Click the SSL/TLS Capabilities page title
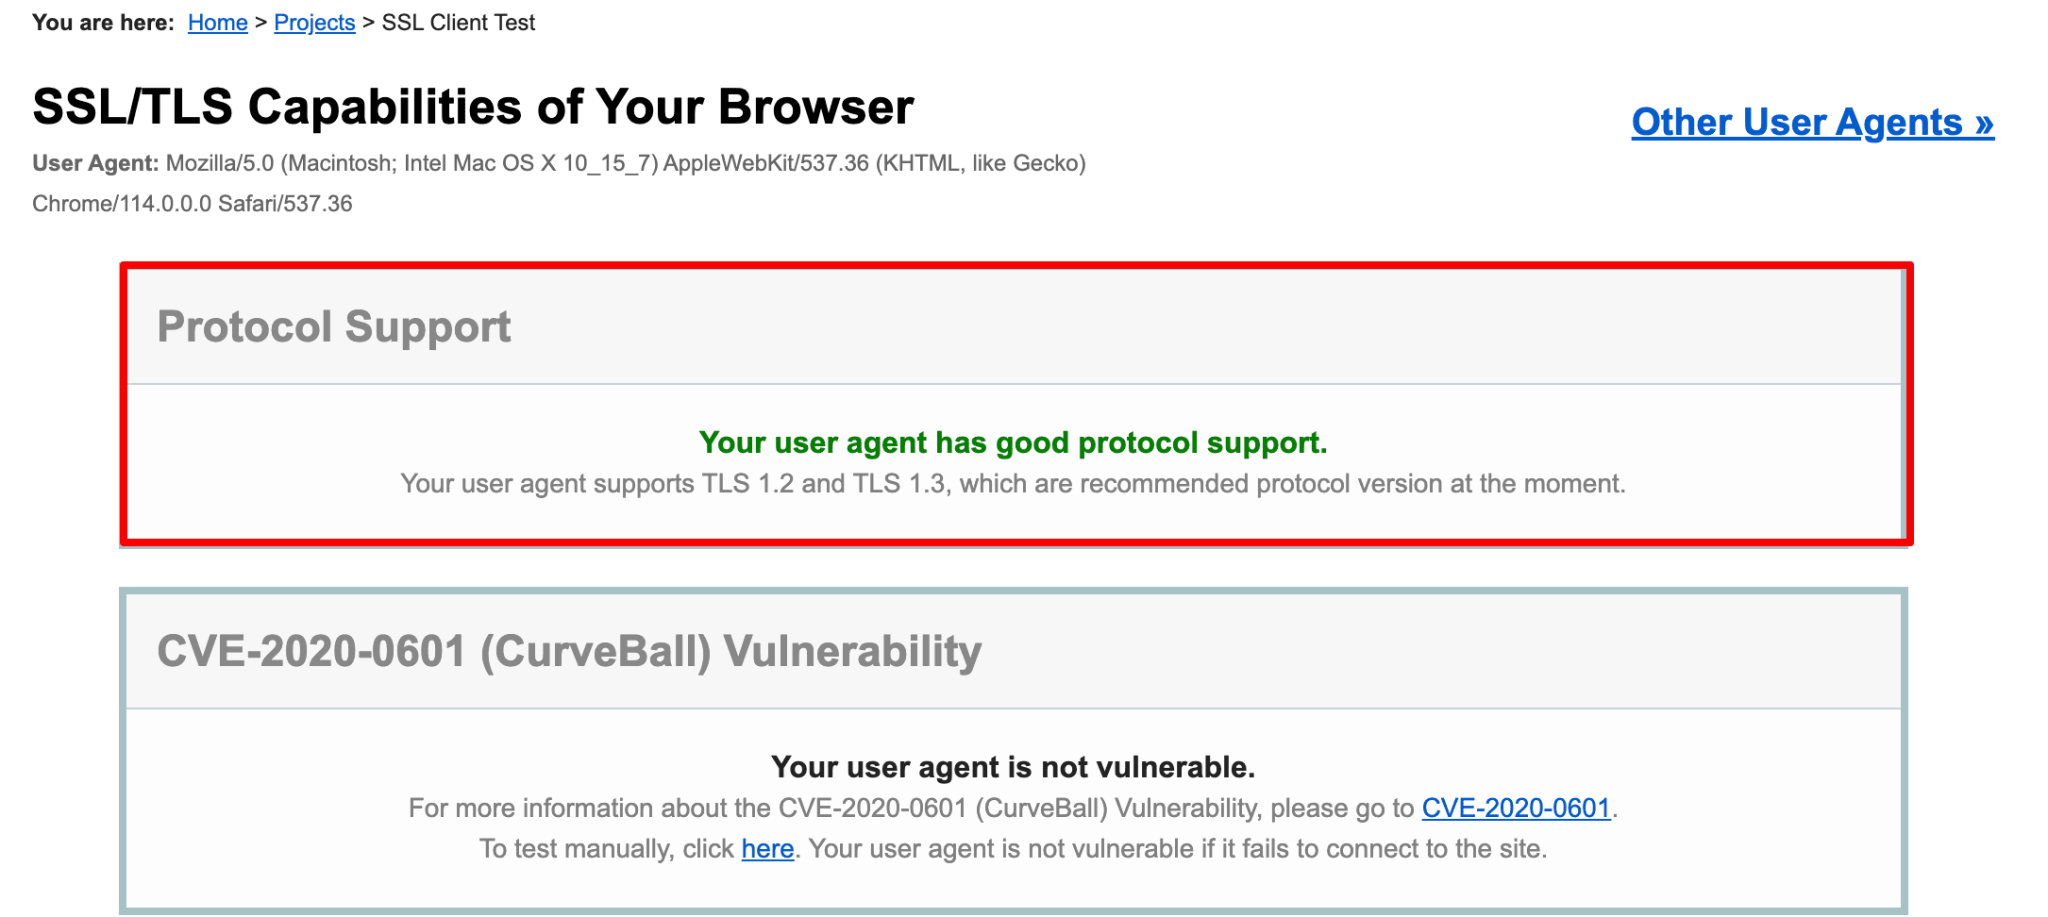Viewport: 2048px width, 917px height. click(472, 106)
